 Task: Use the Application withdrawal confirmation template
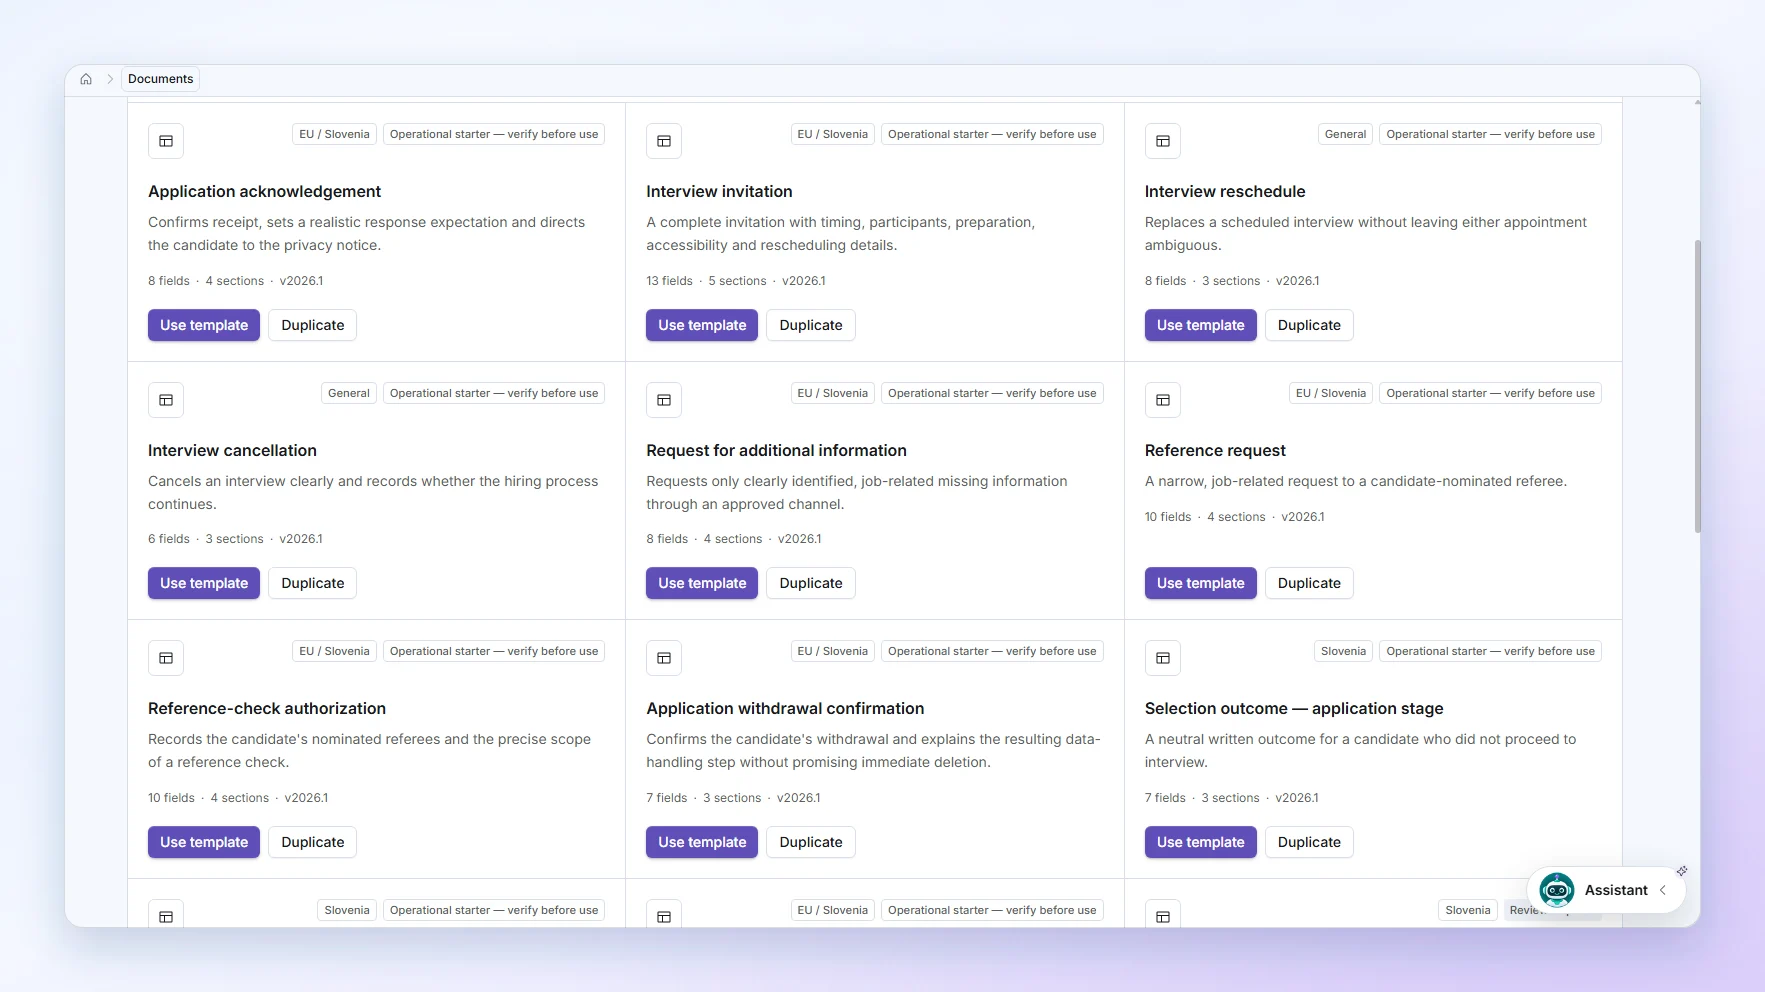coord(702,842)
